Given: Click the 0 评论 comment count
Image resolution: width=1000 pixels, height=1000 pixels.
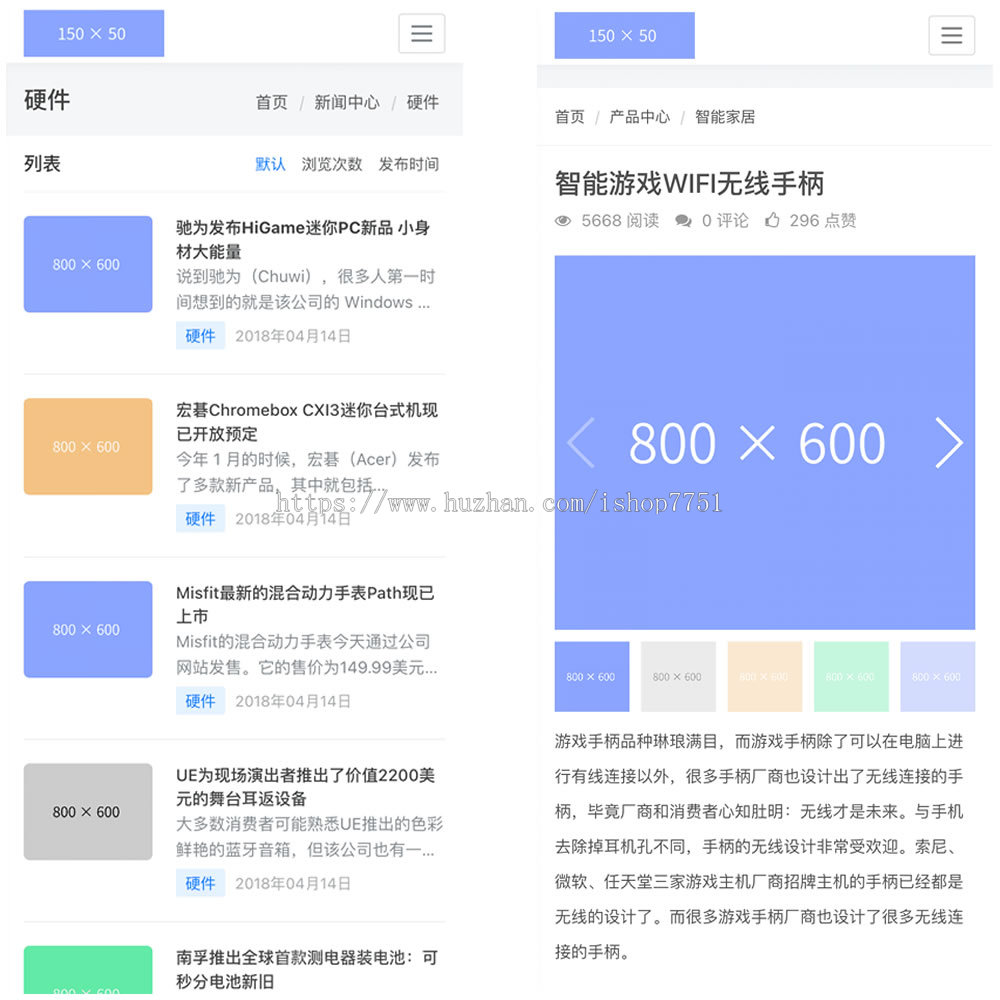Looking at the screenshot, I should click(725, 221).
